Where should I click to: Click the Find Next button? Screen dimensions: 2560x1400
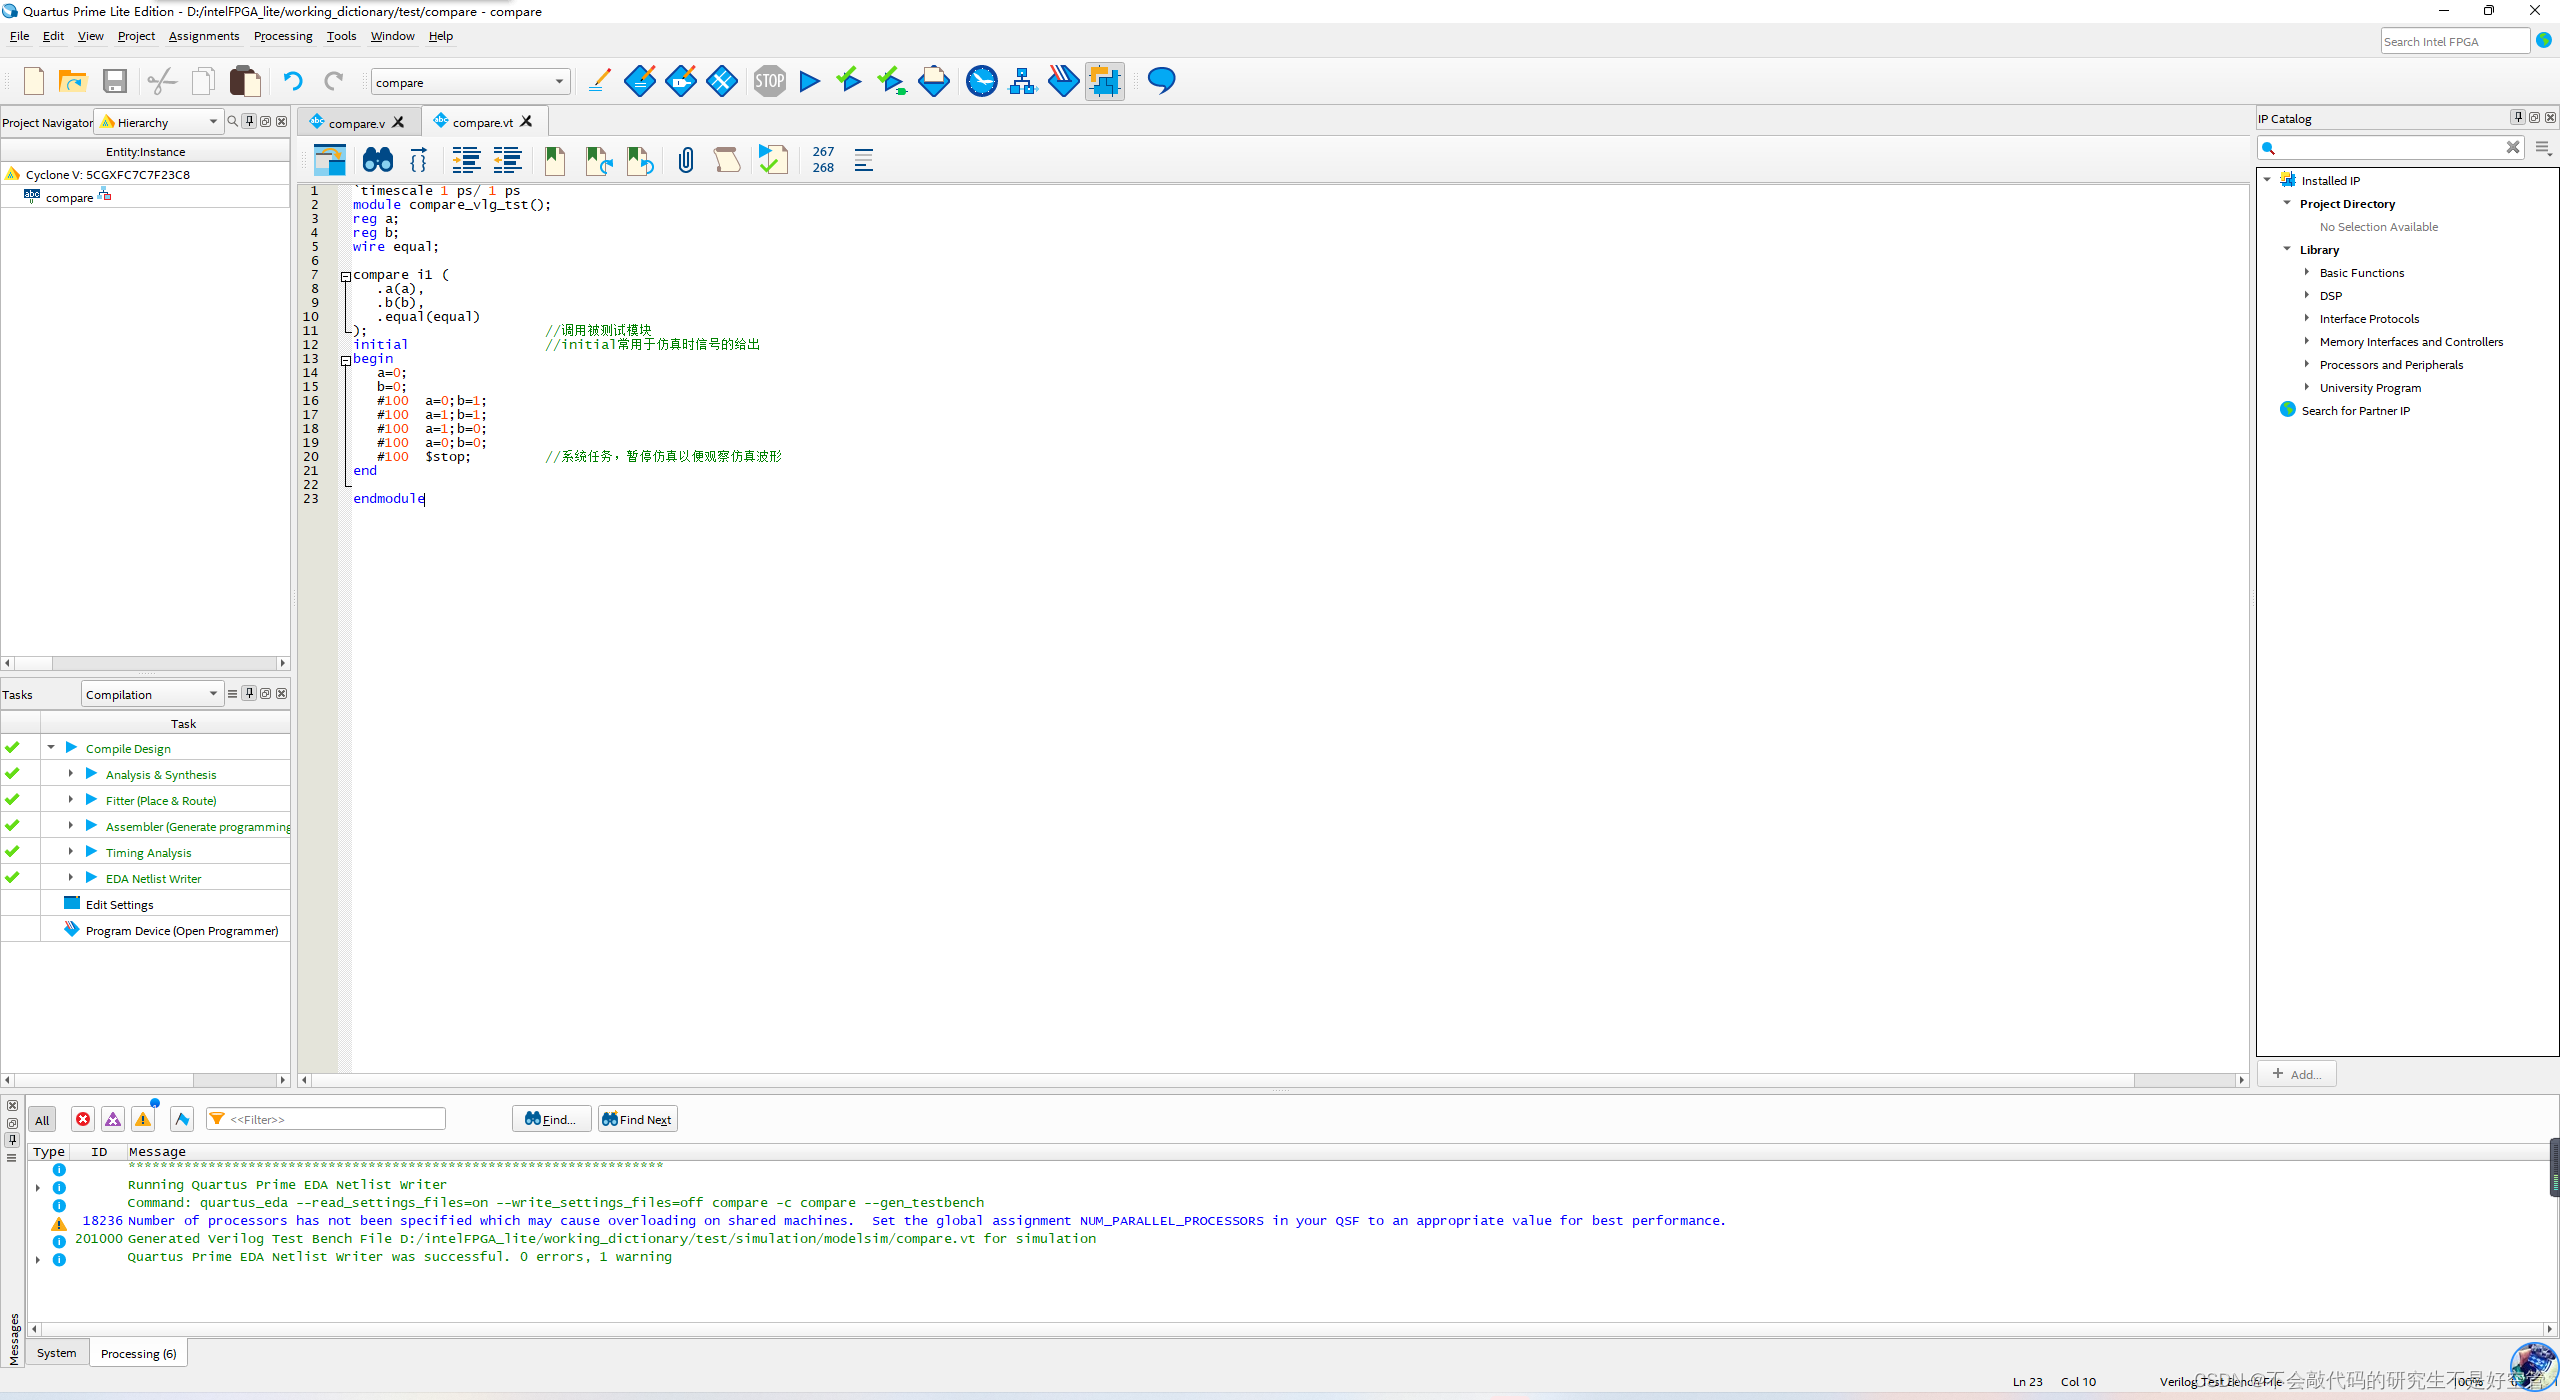coord(637,1119)
